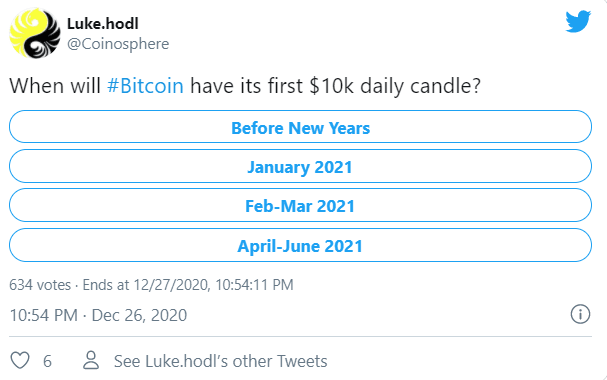Open the @Coinosphere handle
The image size is (607, 380).
click(118, 44)
